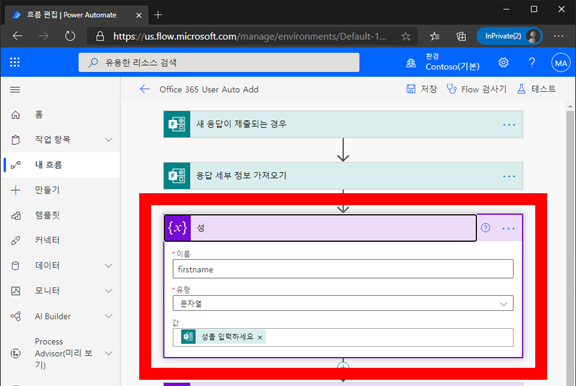
Task: Add this page to favorites with the star
Action: point(406,36)
